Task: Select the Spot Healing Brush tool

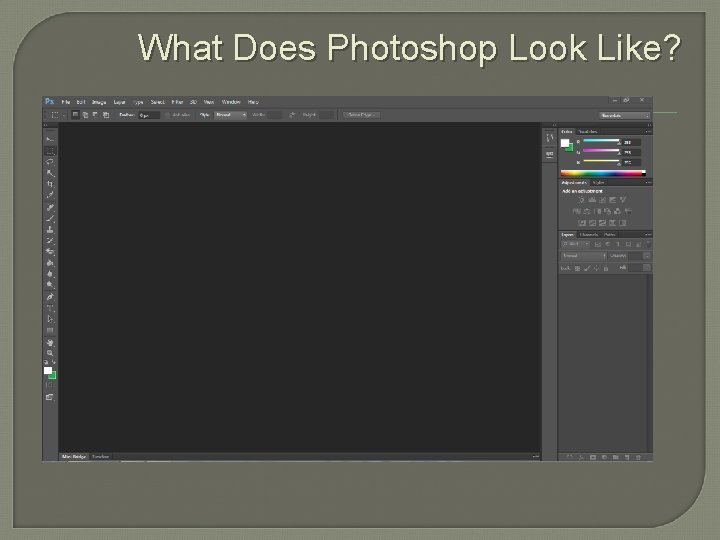Action: [50, 207]
